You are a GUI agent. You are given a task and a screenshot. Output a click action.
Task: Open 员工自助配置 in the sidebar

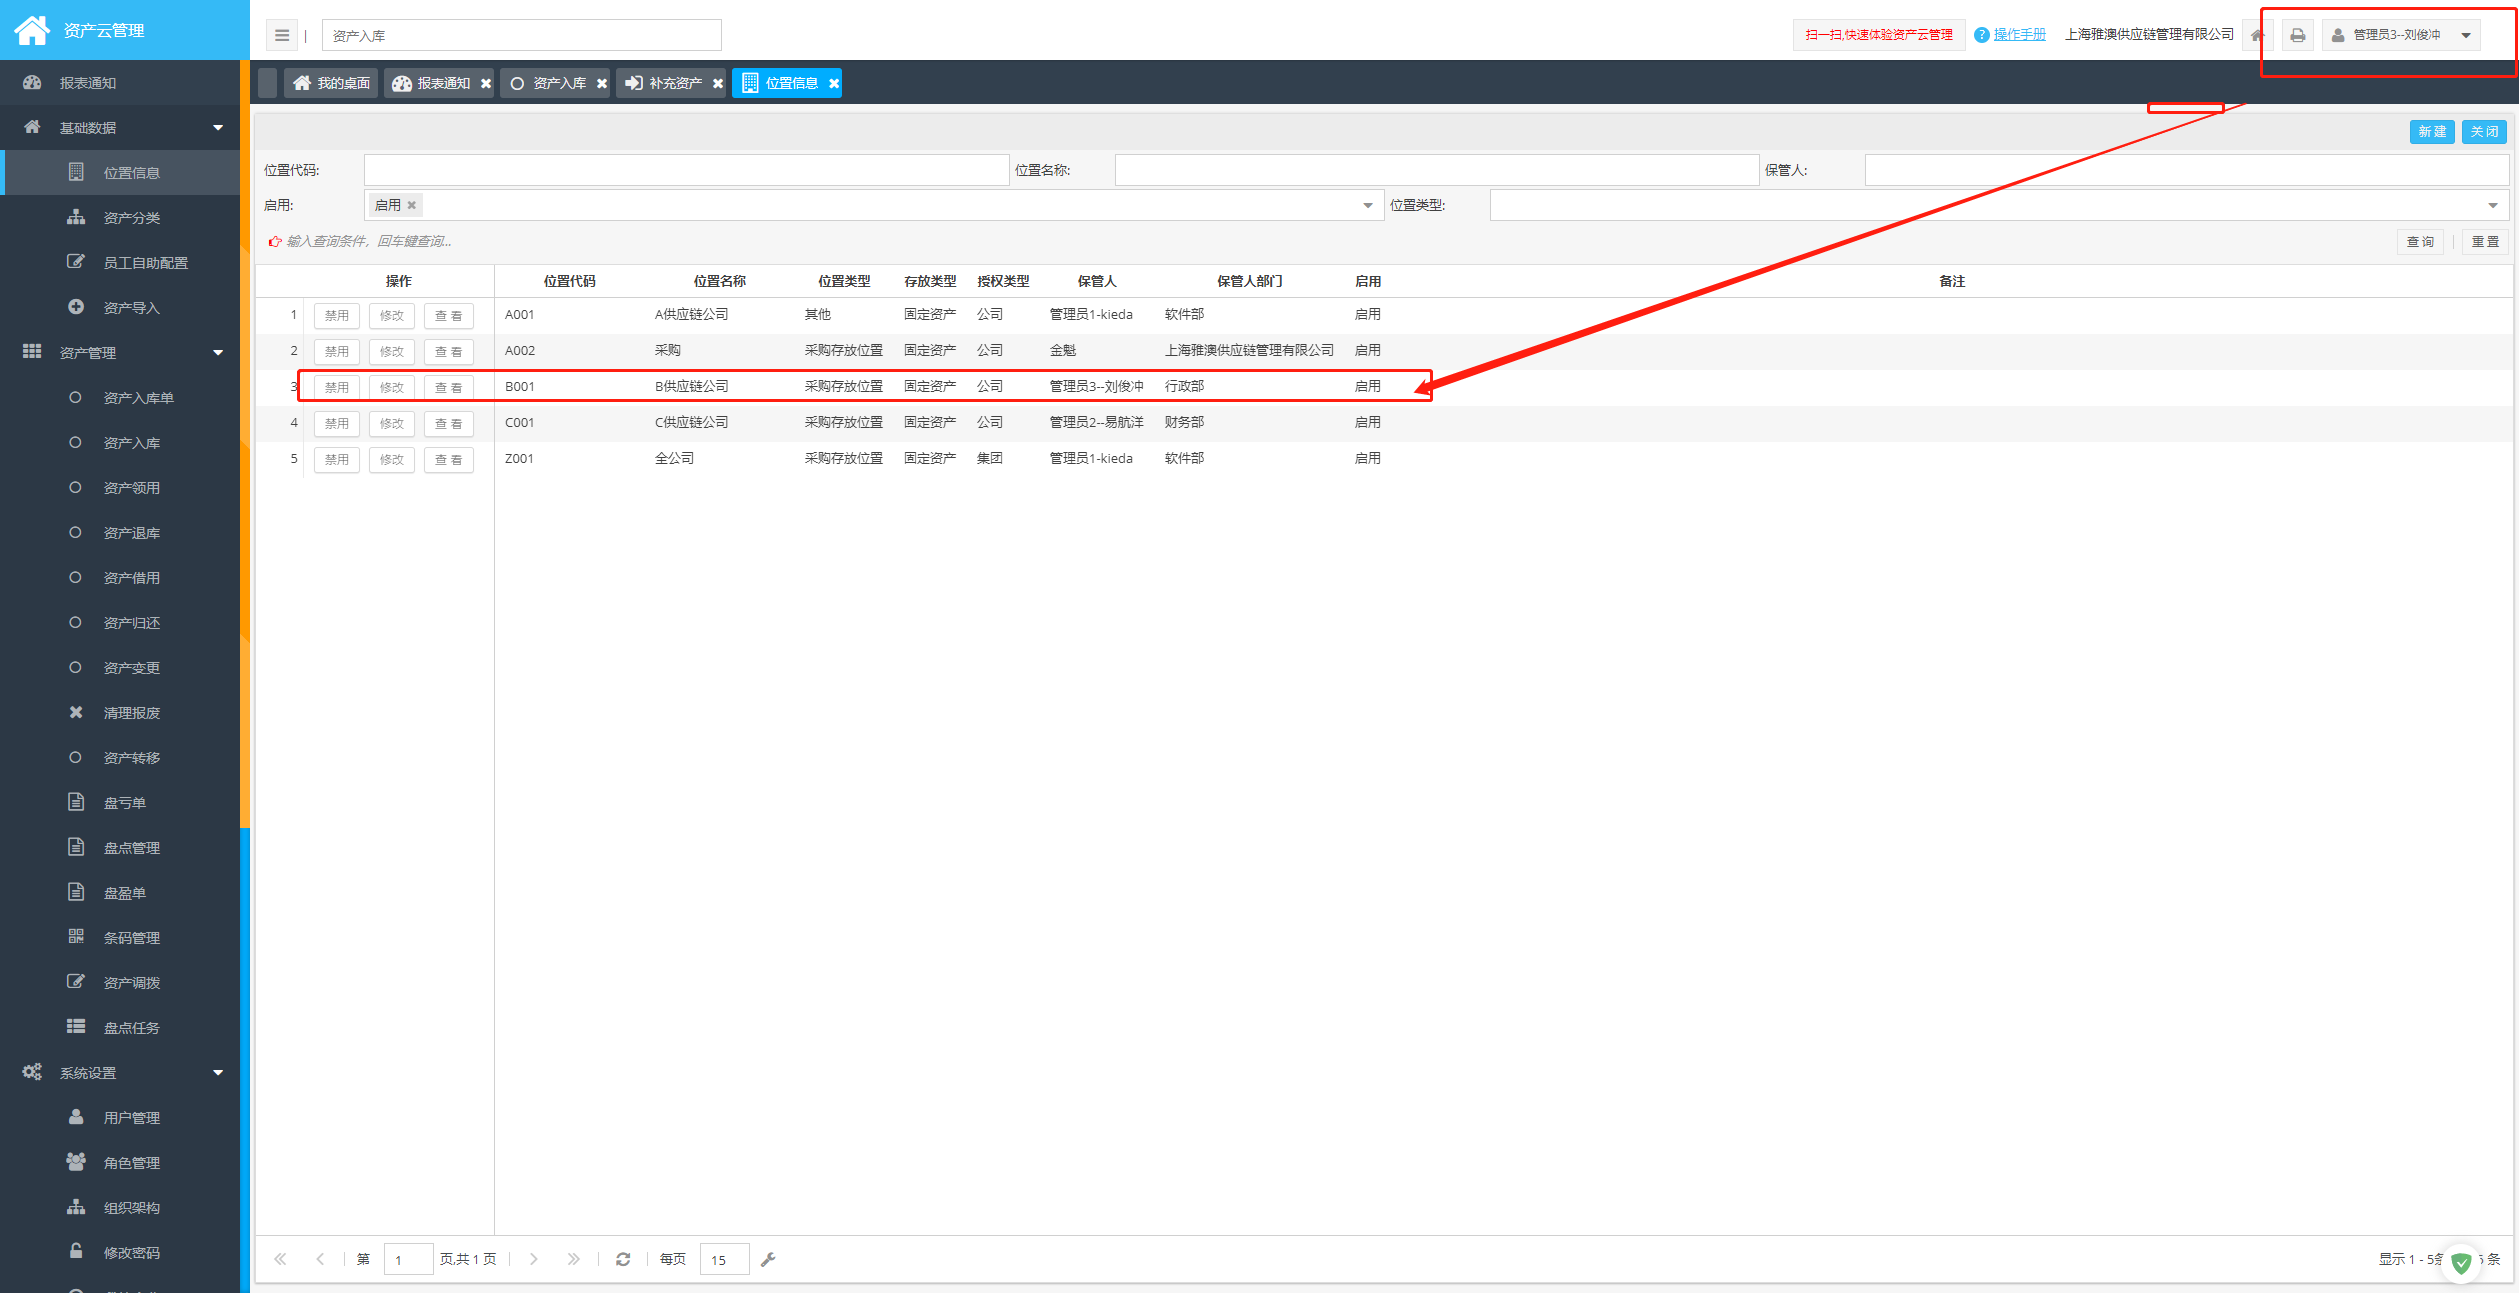(120, 263)
